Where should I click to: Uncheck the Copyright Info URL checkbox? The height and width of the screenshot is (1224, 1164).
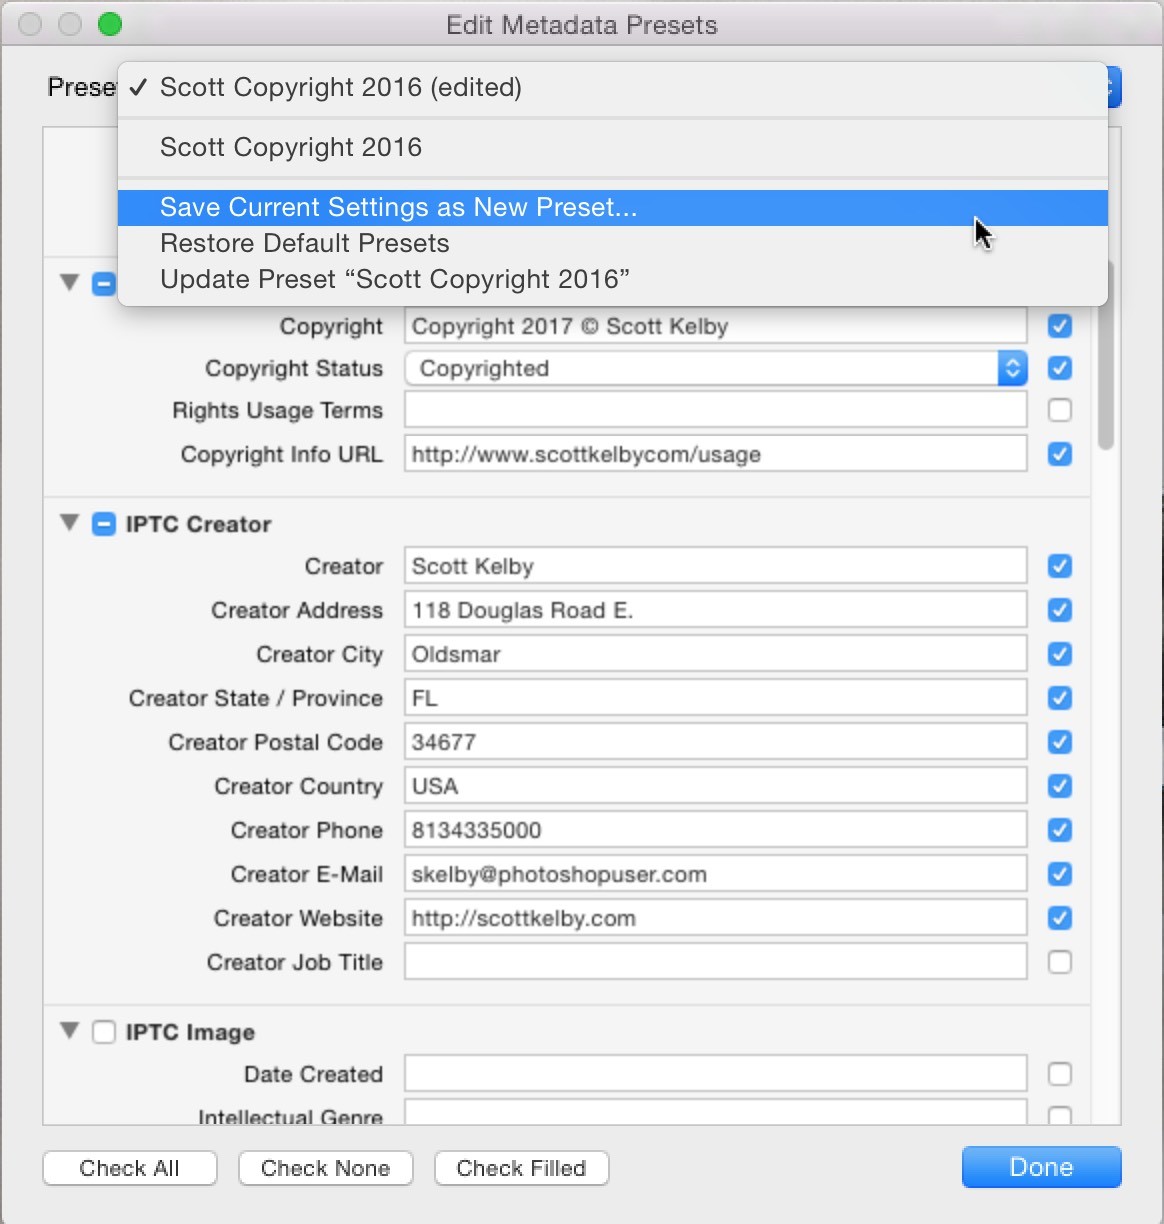point(1059,454)
